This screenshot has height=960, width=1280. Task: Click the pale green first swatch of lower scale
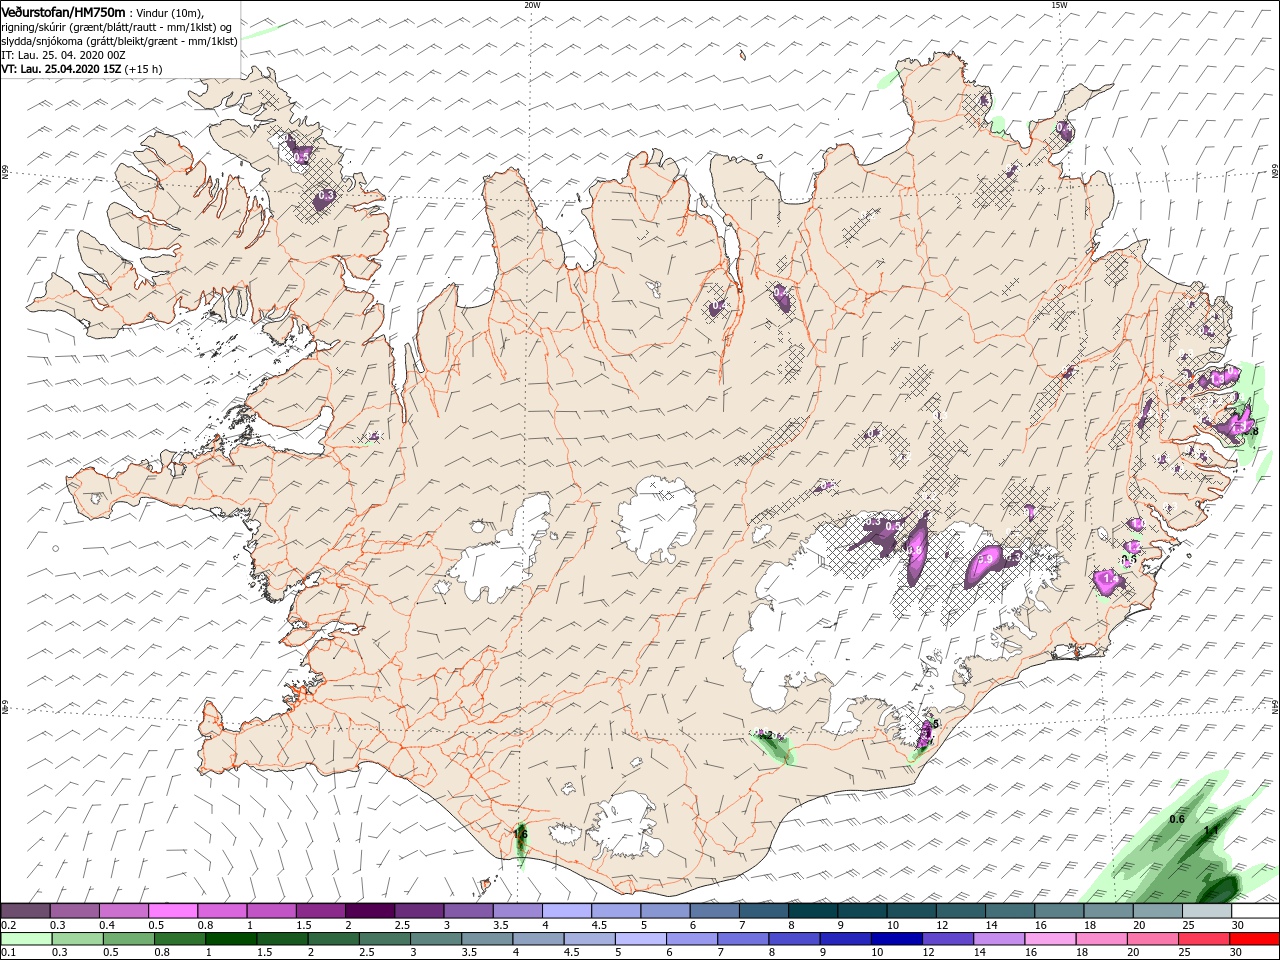26,939
